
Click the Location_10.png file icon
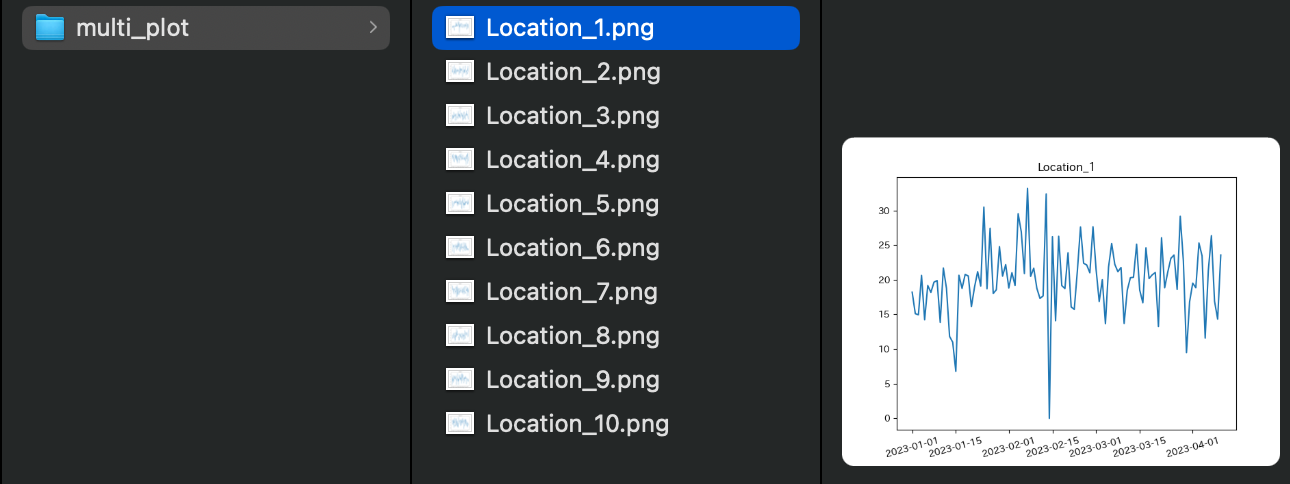click(459, 424)
